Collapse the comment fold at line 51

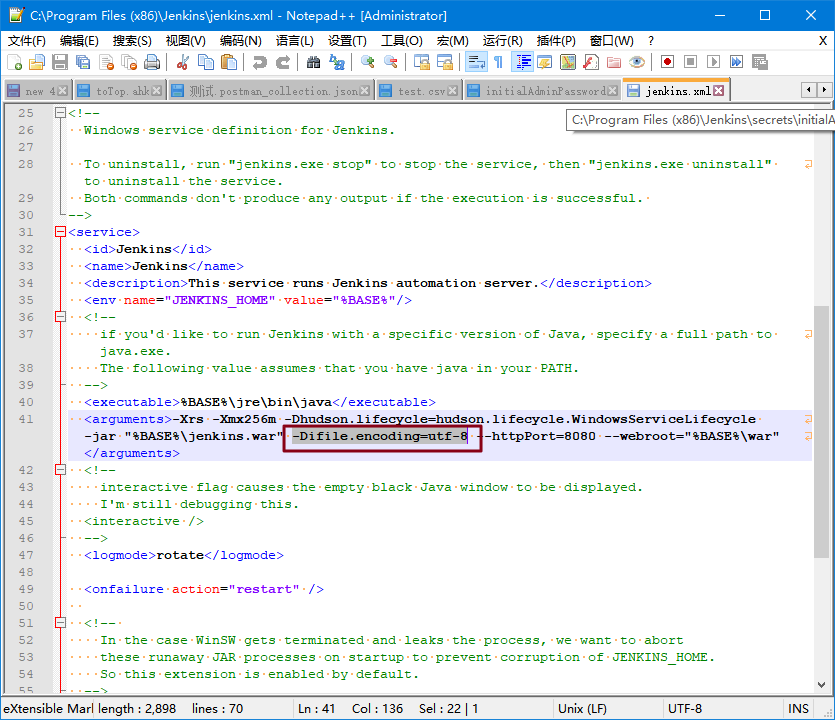tap(60, 623)
